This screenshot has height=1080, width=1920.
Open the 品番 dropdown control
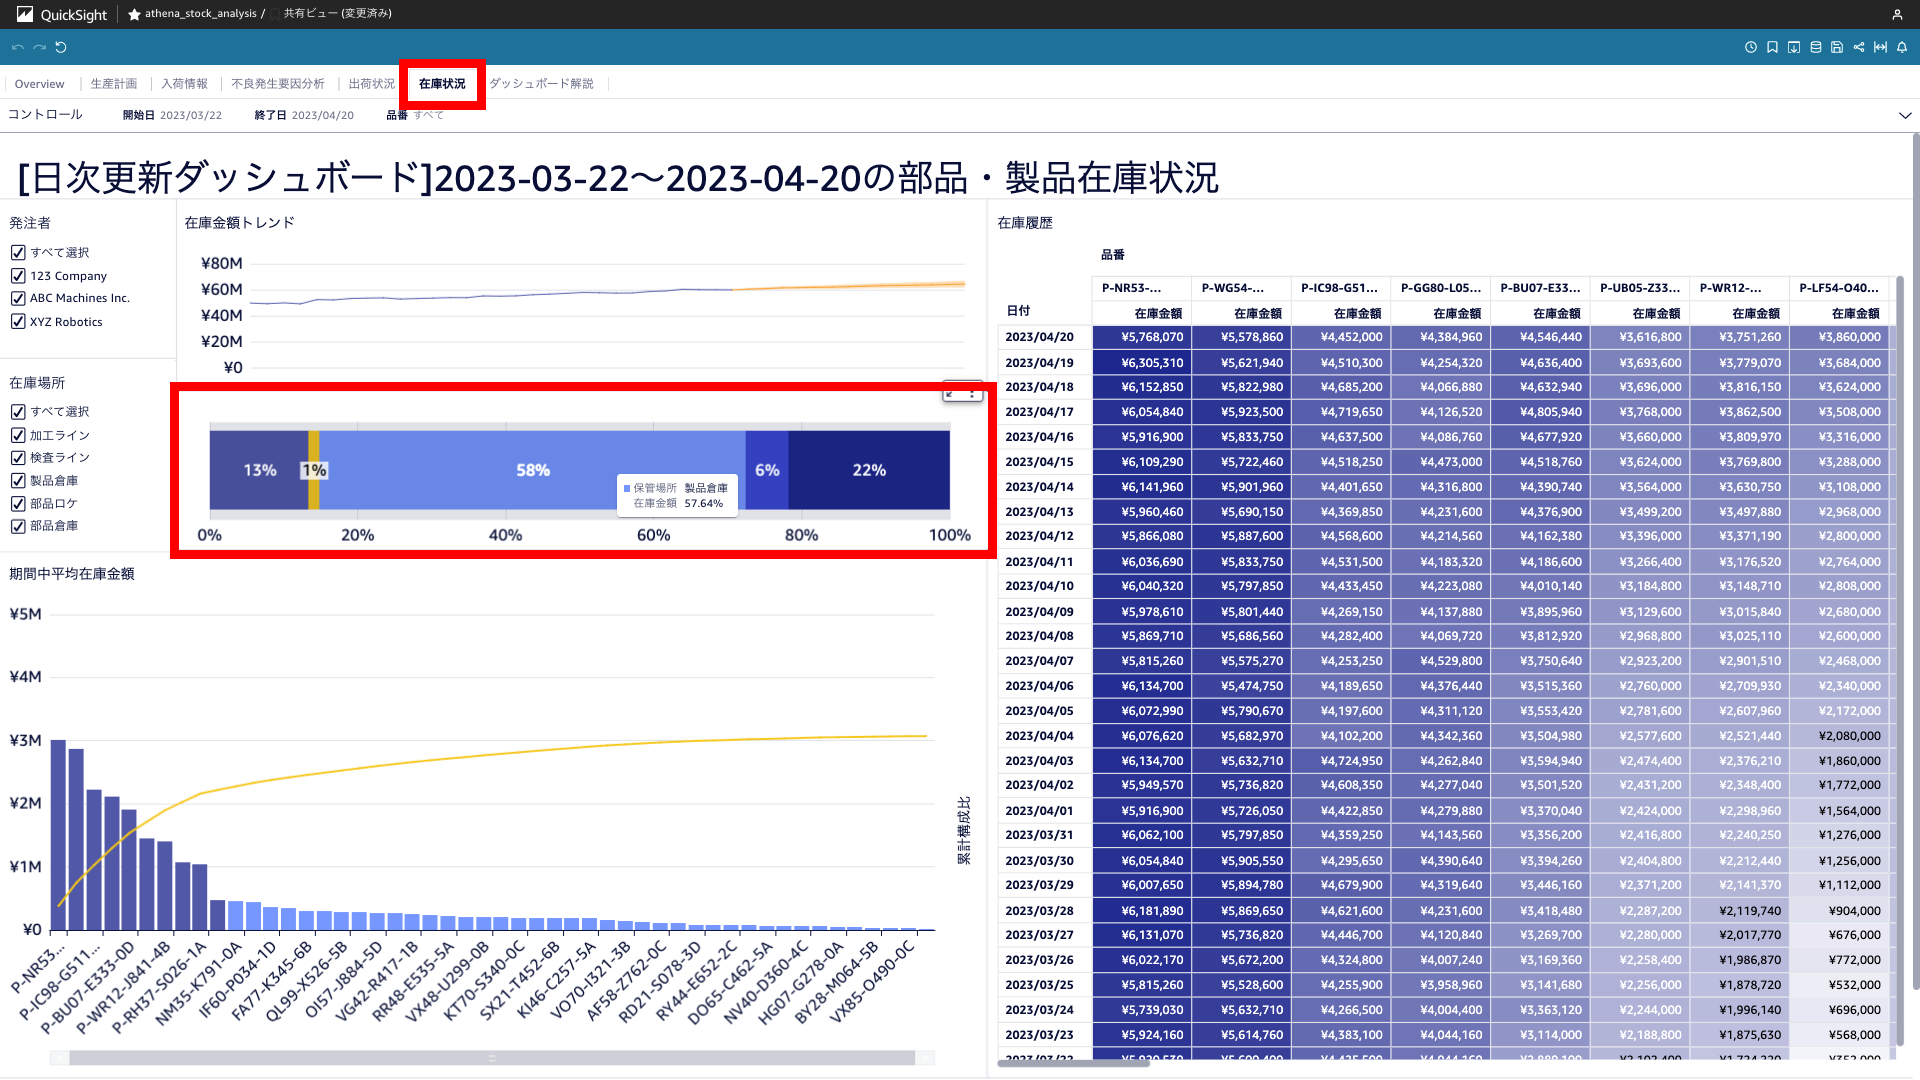tap(428, 116)
